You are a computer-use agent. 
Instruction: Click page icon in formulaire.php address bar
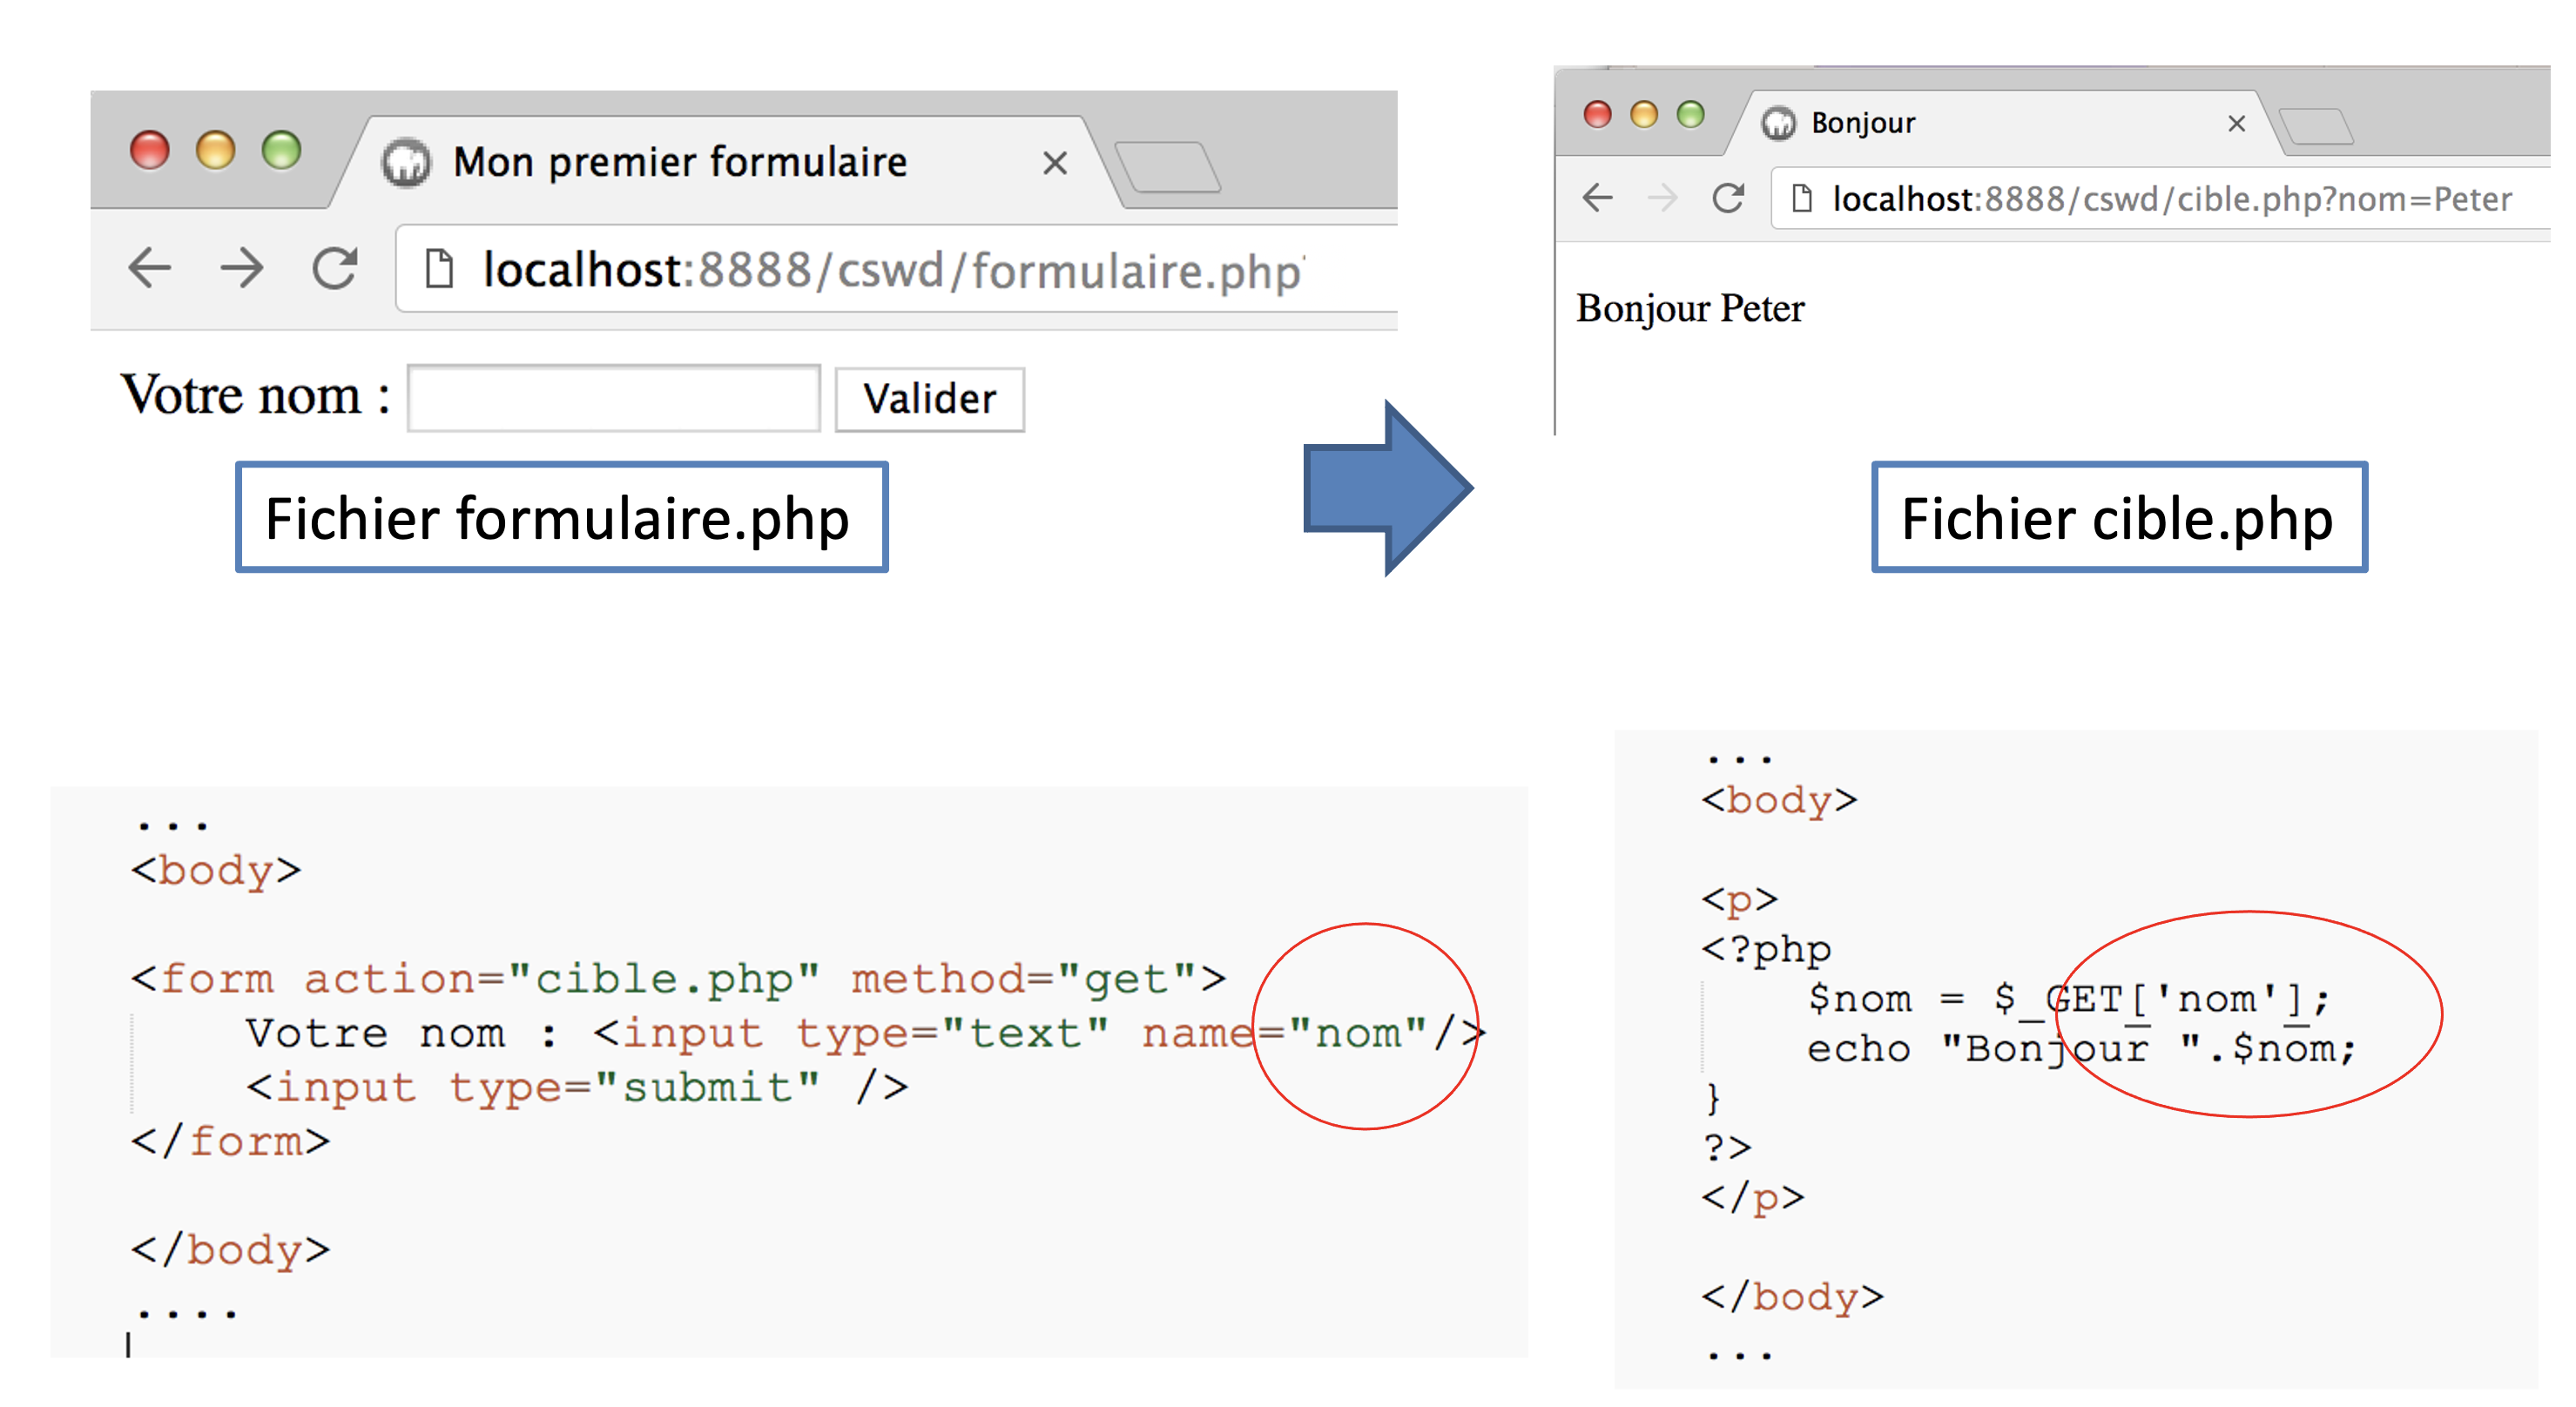(x=439, y=268)
